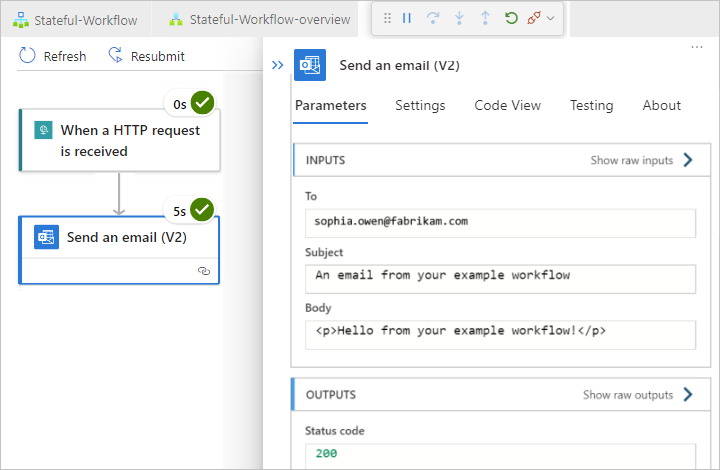Image resolution: width=720 pixels, height=470 pixels.
Task: Expand Show raw outputs chevron
Action: (x=687, y=395)
